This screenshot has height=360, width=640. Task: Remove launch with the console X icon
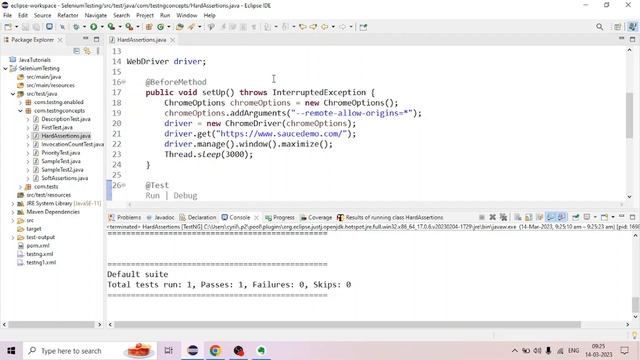point(493,217)
